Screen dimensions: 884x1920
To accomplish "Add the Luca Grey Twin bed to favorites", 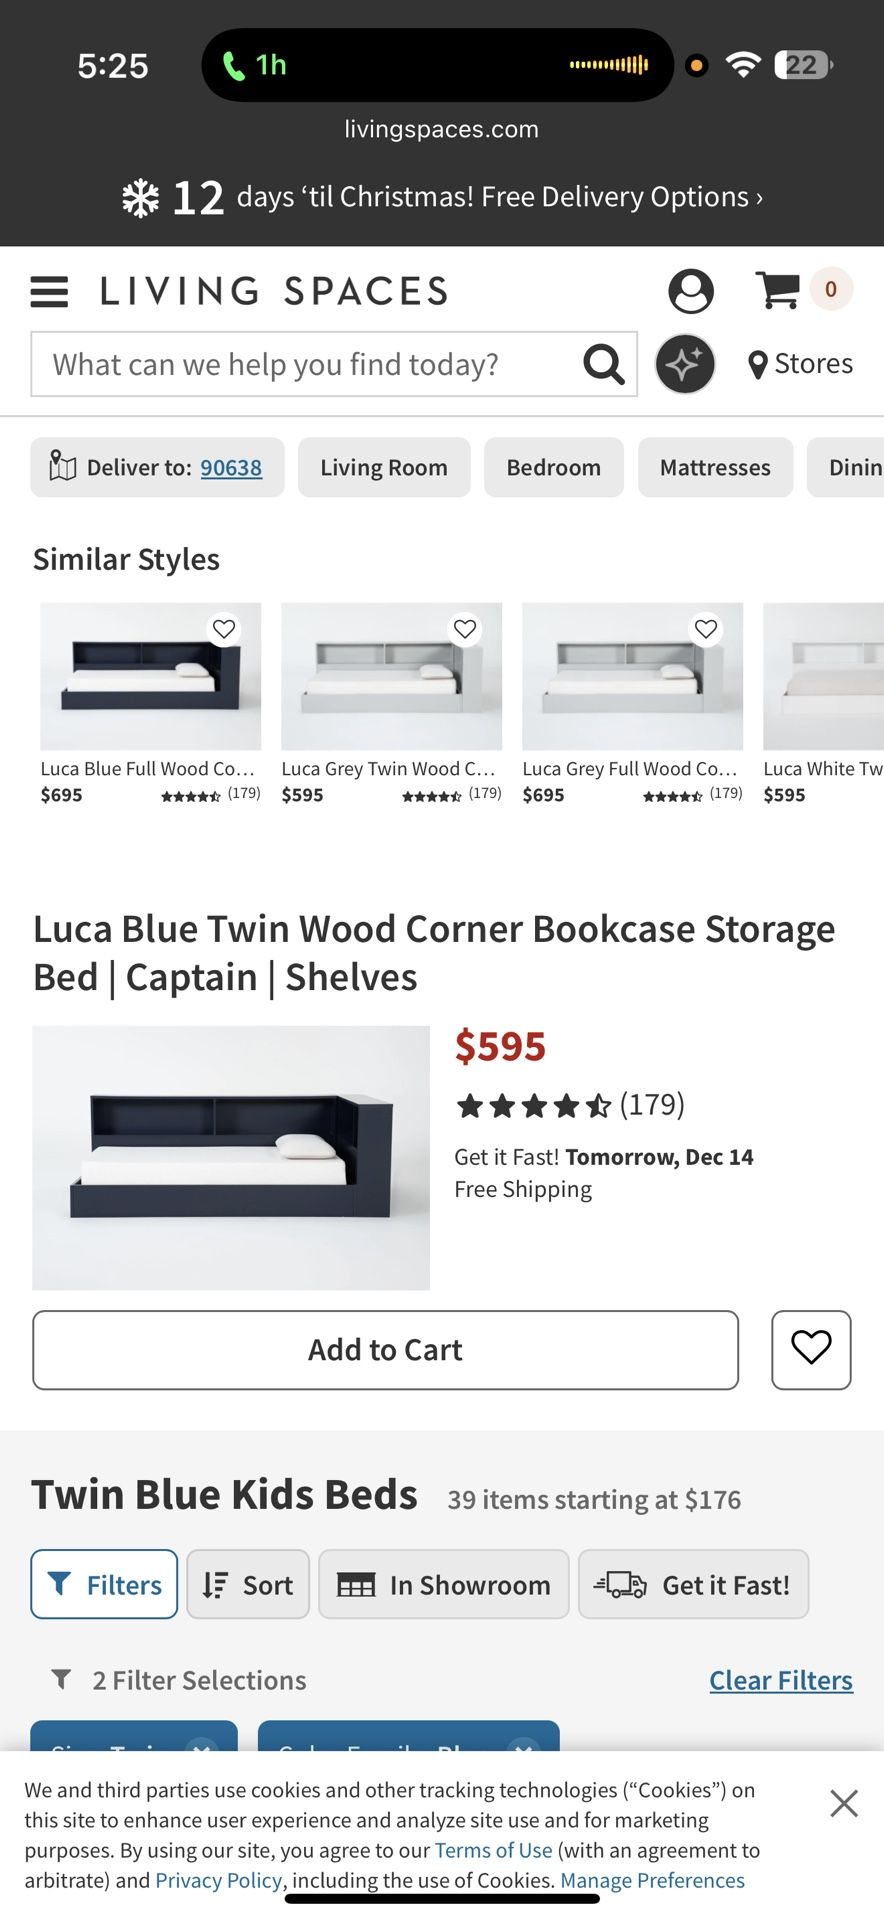I will click(x=465, y=628).
